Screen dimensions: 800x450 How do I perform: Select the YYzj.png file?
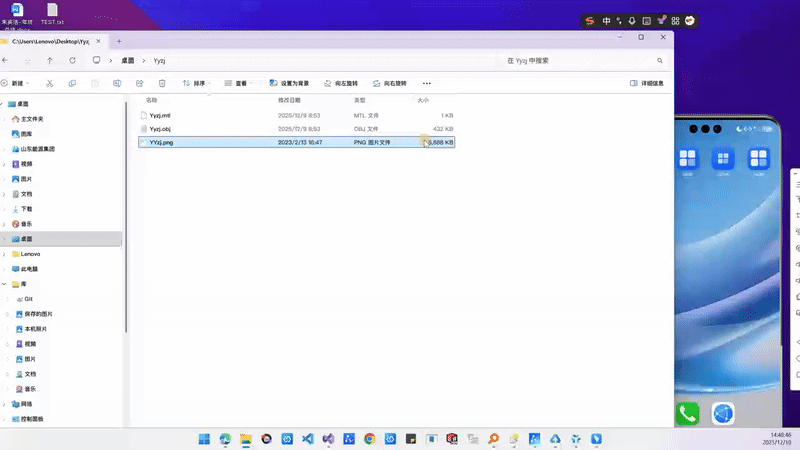tap(296, 142)
